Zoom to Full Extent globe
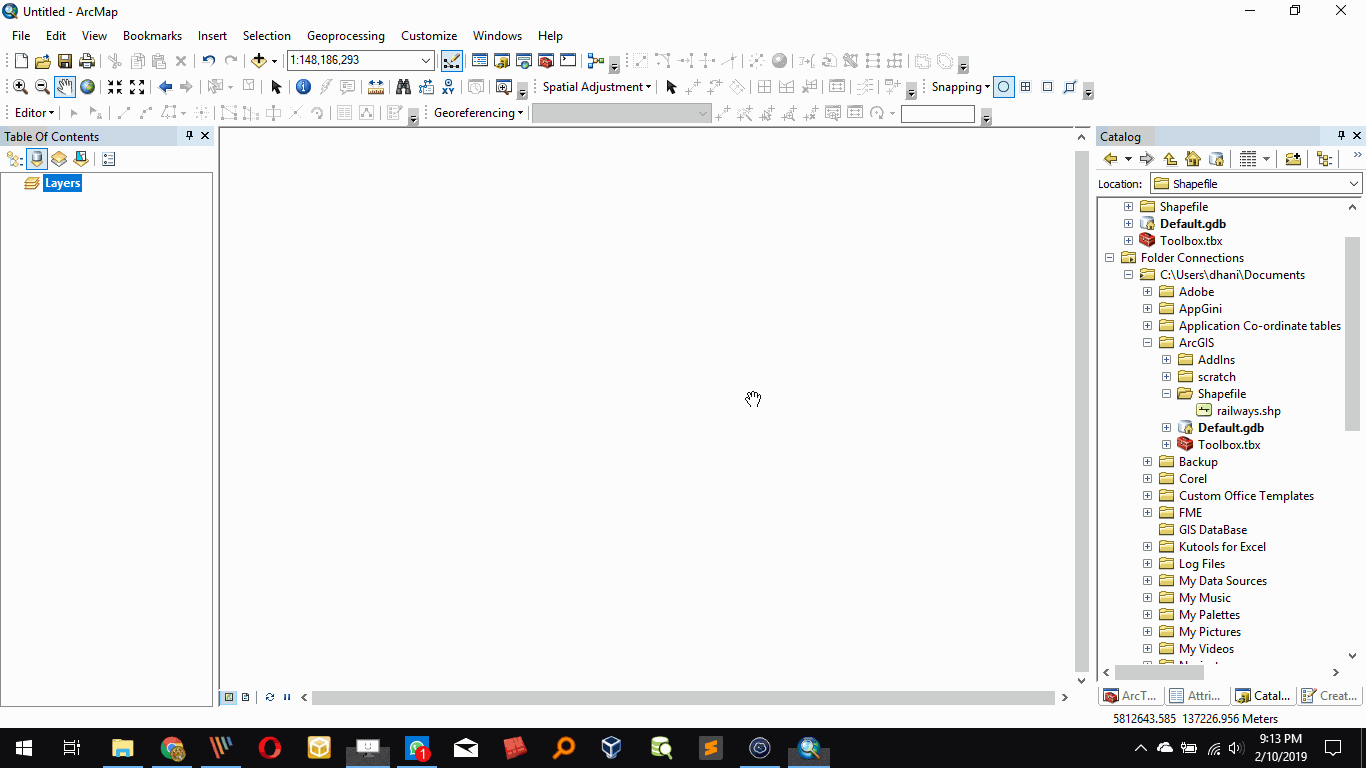Viewport: 1366px width, 768px height. [88, 87]
